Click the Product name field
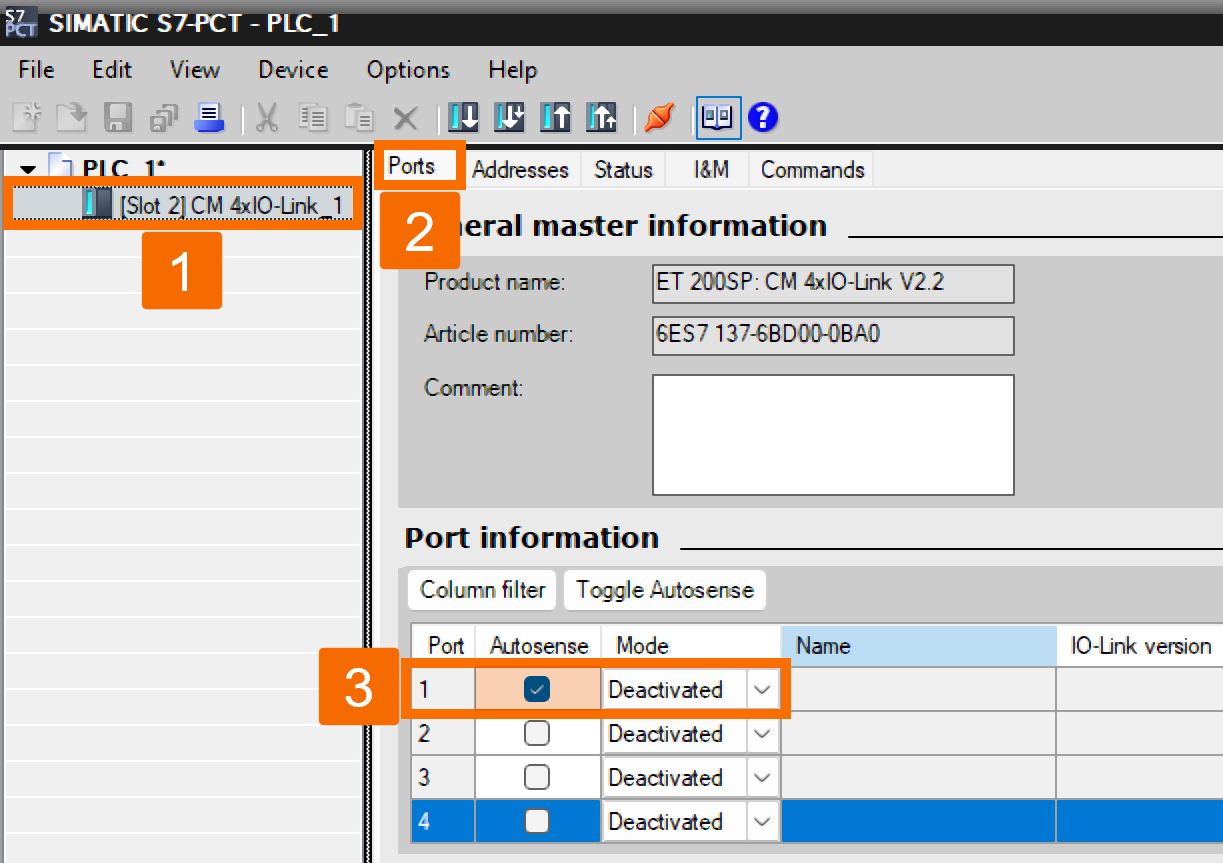The image size is (1223, 863). coord(833,283)
